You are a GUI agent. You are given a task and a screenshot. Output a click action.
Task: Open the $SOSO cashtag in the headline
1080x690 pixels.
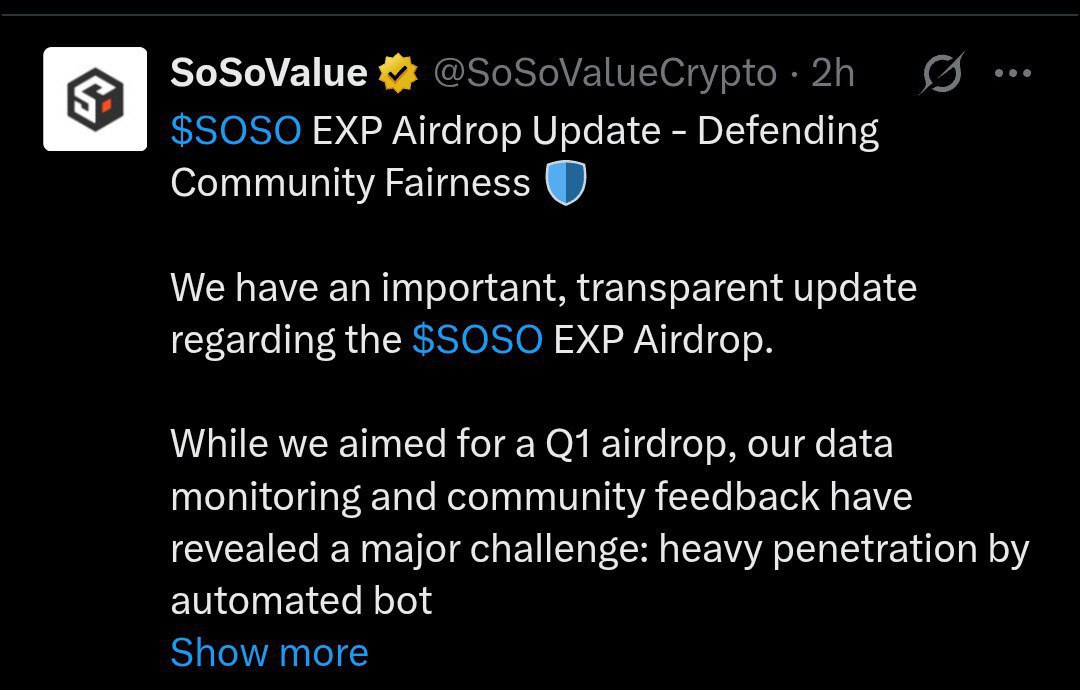click(236, 131)
